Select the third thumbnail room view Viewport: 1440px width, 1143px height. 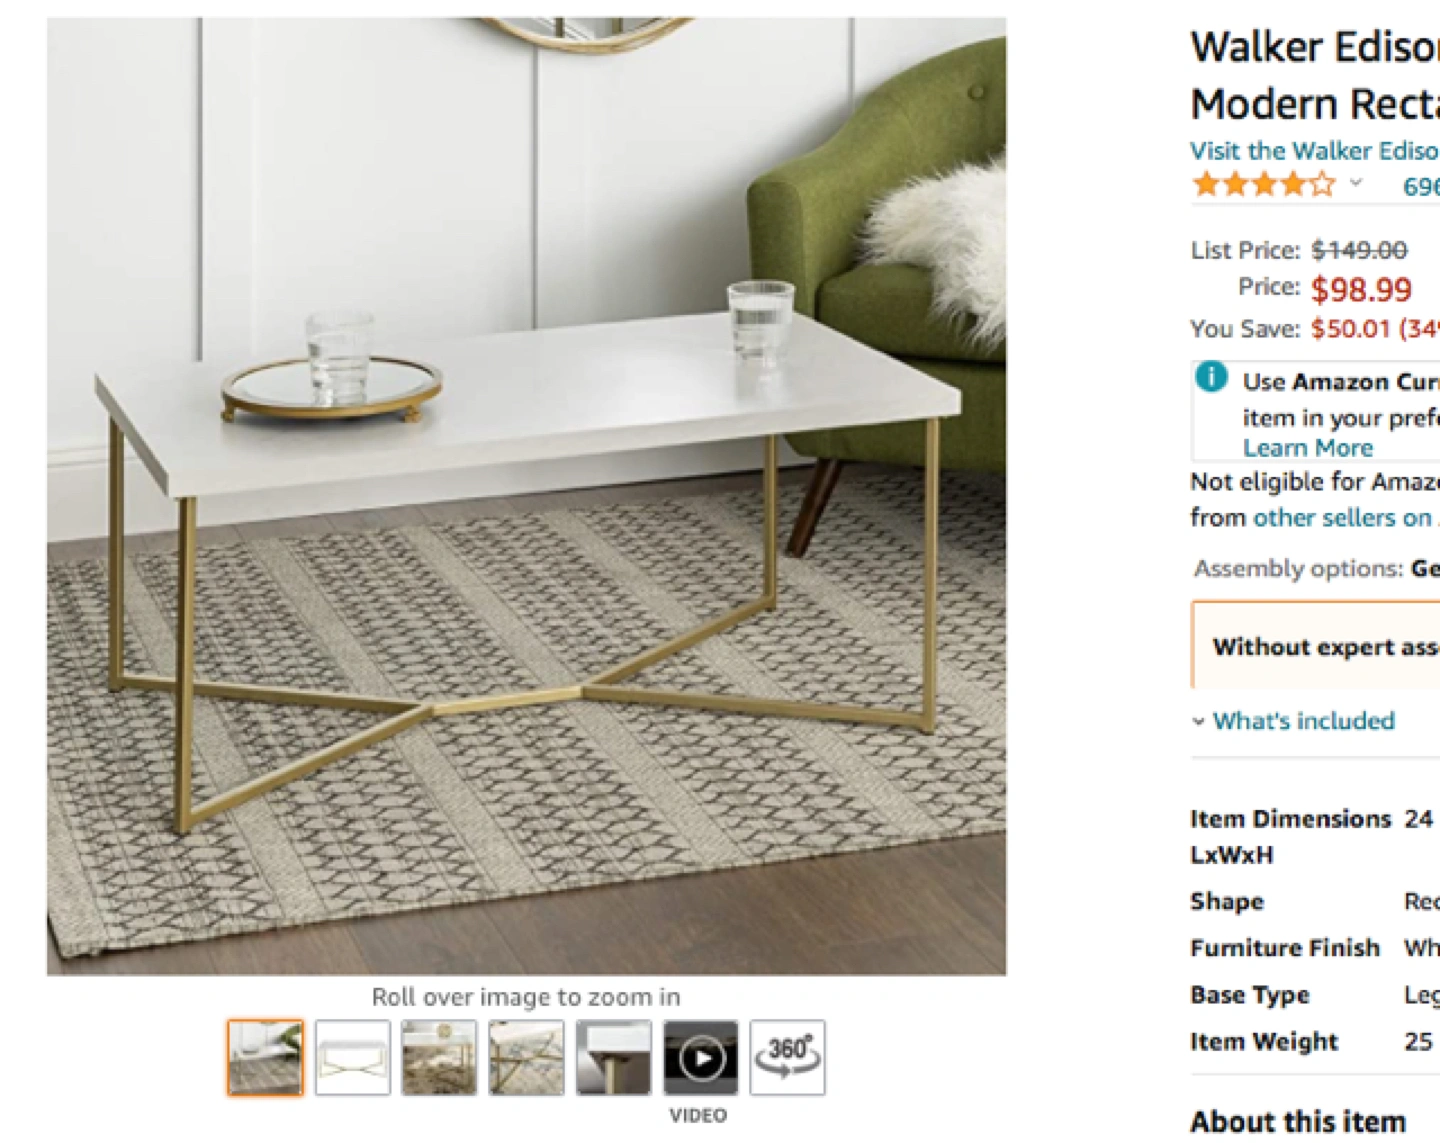tap(439, 1057)
